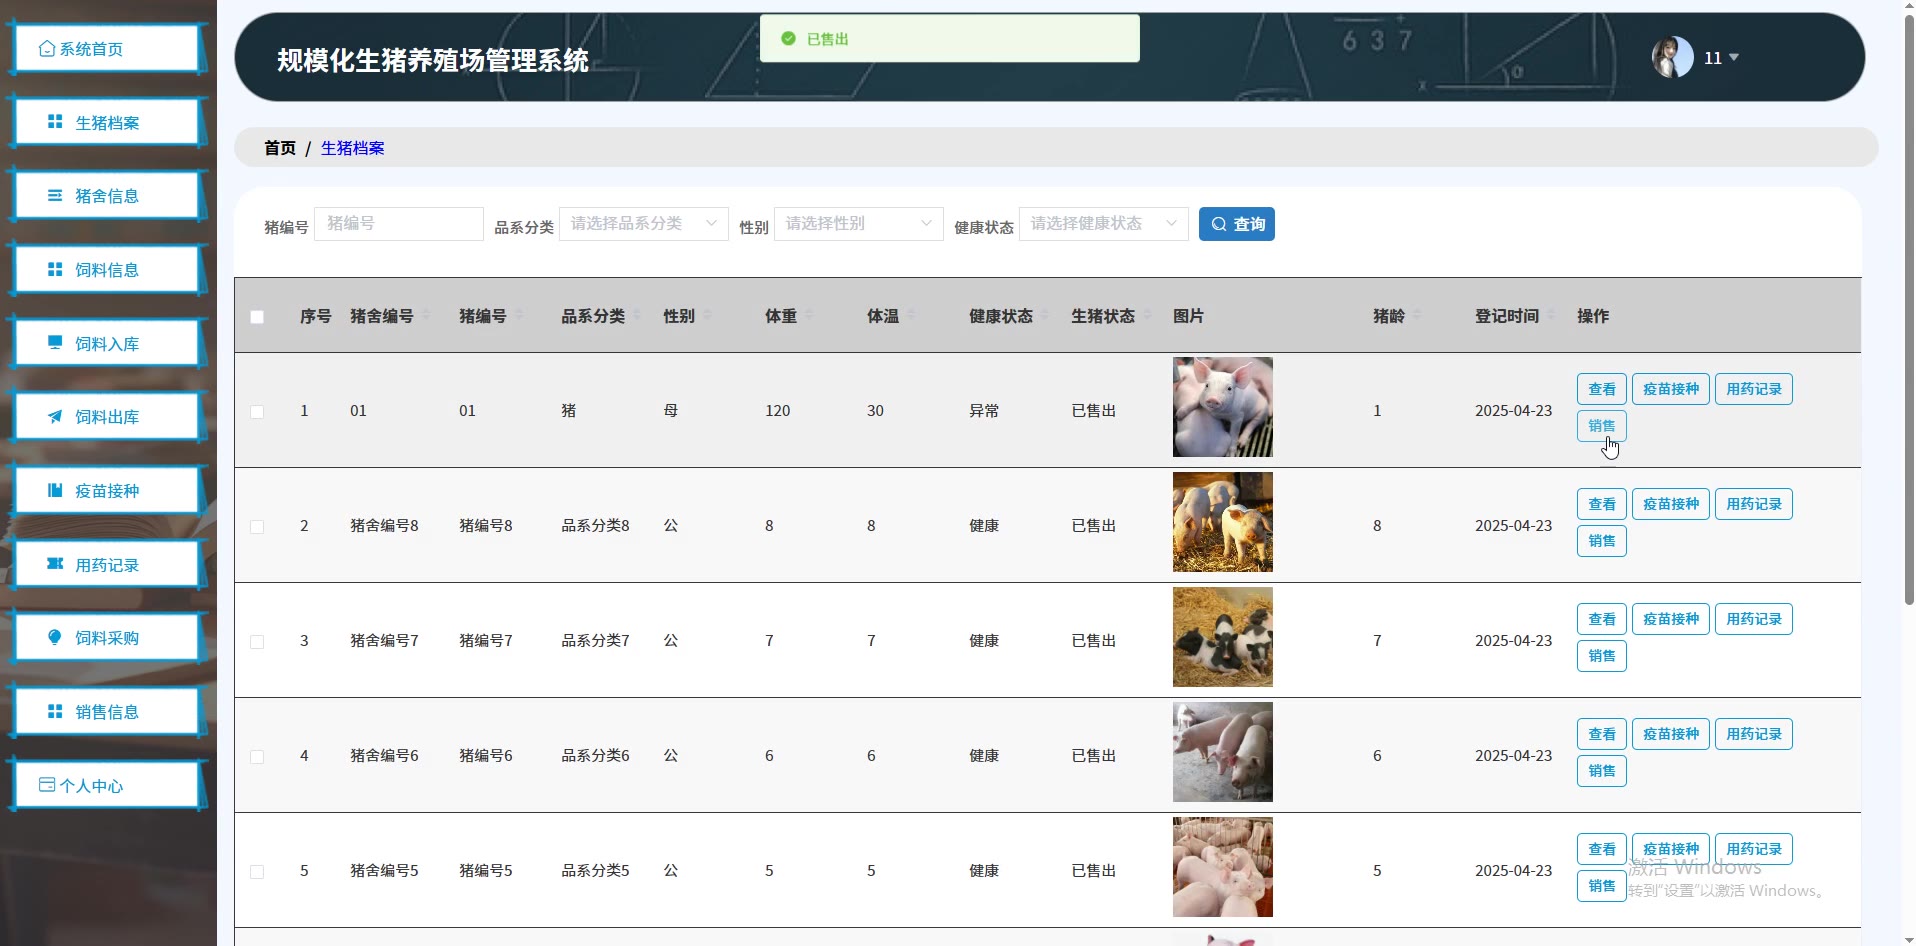Image resolution: width=1916 pixels, height=946 pixels.
Task: Check the box for the 猪编号5 row
Action: (x=257, y=872)
